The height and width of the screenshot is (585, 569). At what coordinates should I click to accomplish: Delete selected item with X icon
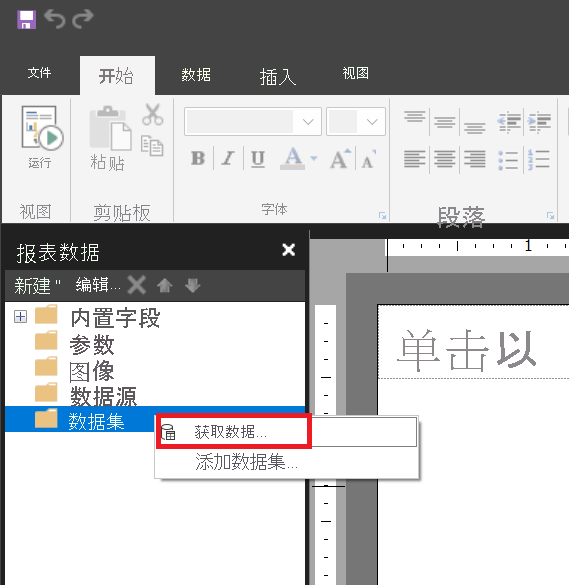coord(137,285)
